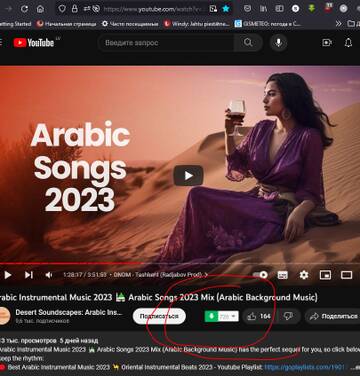
Task: Click the YouTube logo
Action: pyautogui.click(x=34, y=43)
